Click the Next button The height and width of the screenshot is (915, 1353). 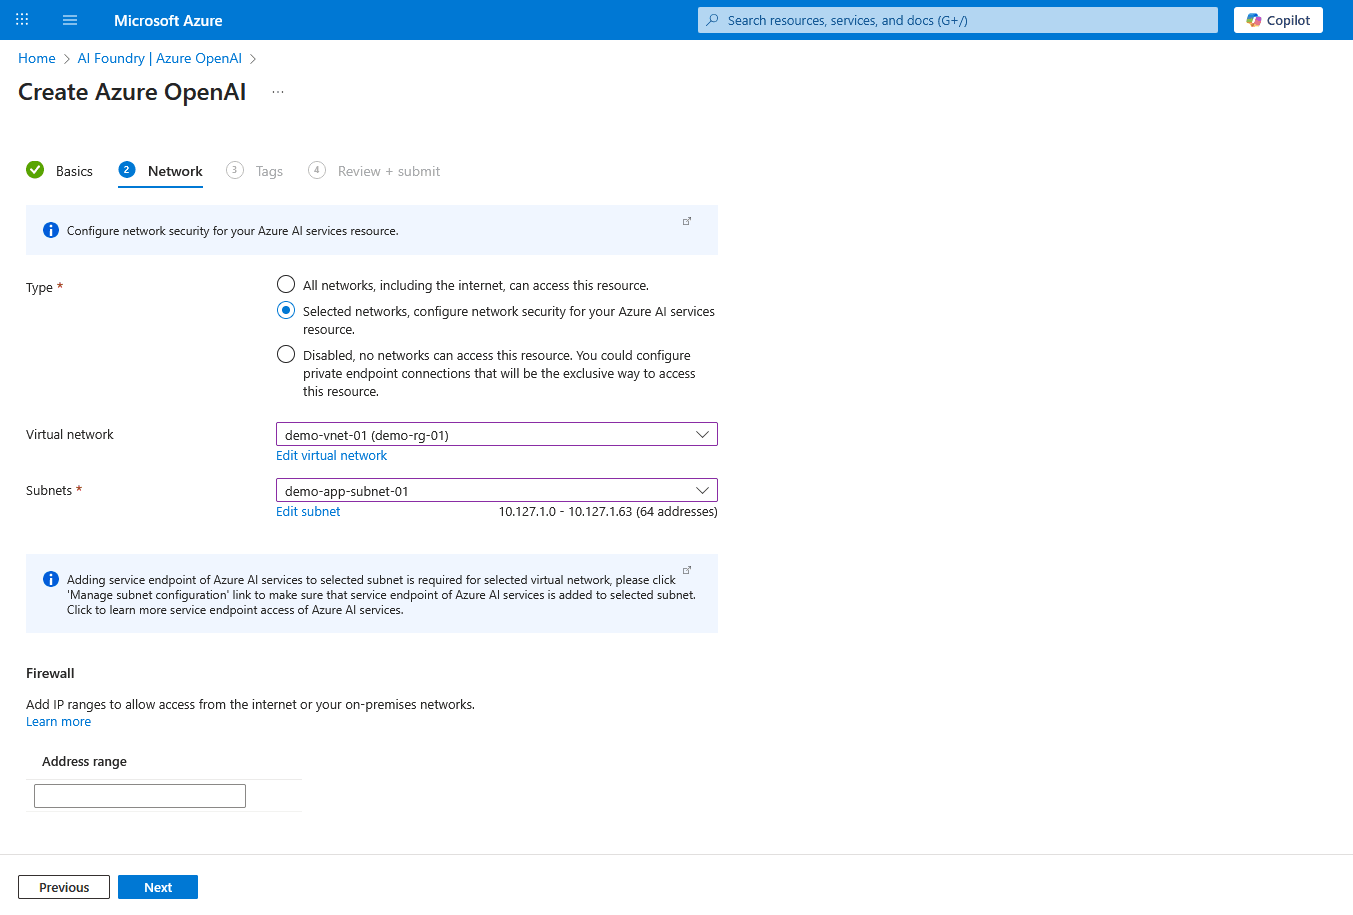[157, 886]
